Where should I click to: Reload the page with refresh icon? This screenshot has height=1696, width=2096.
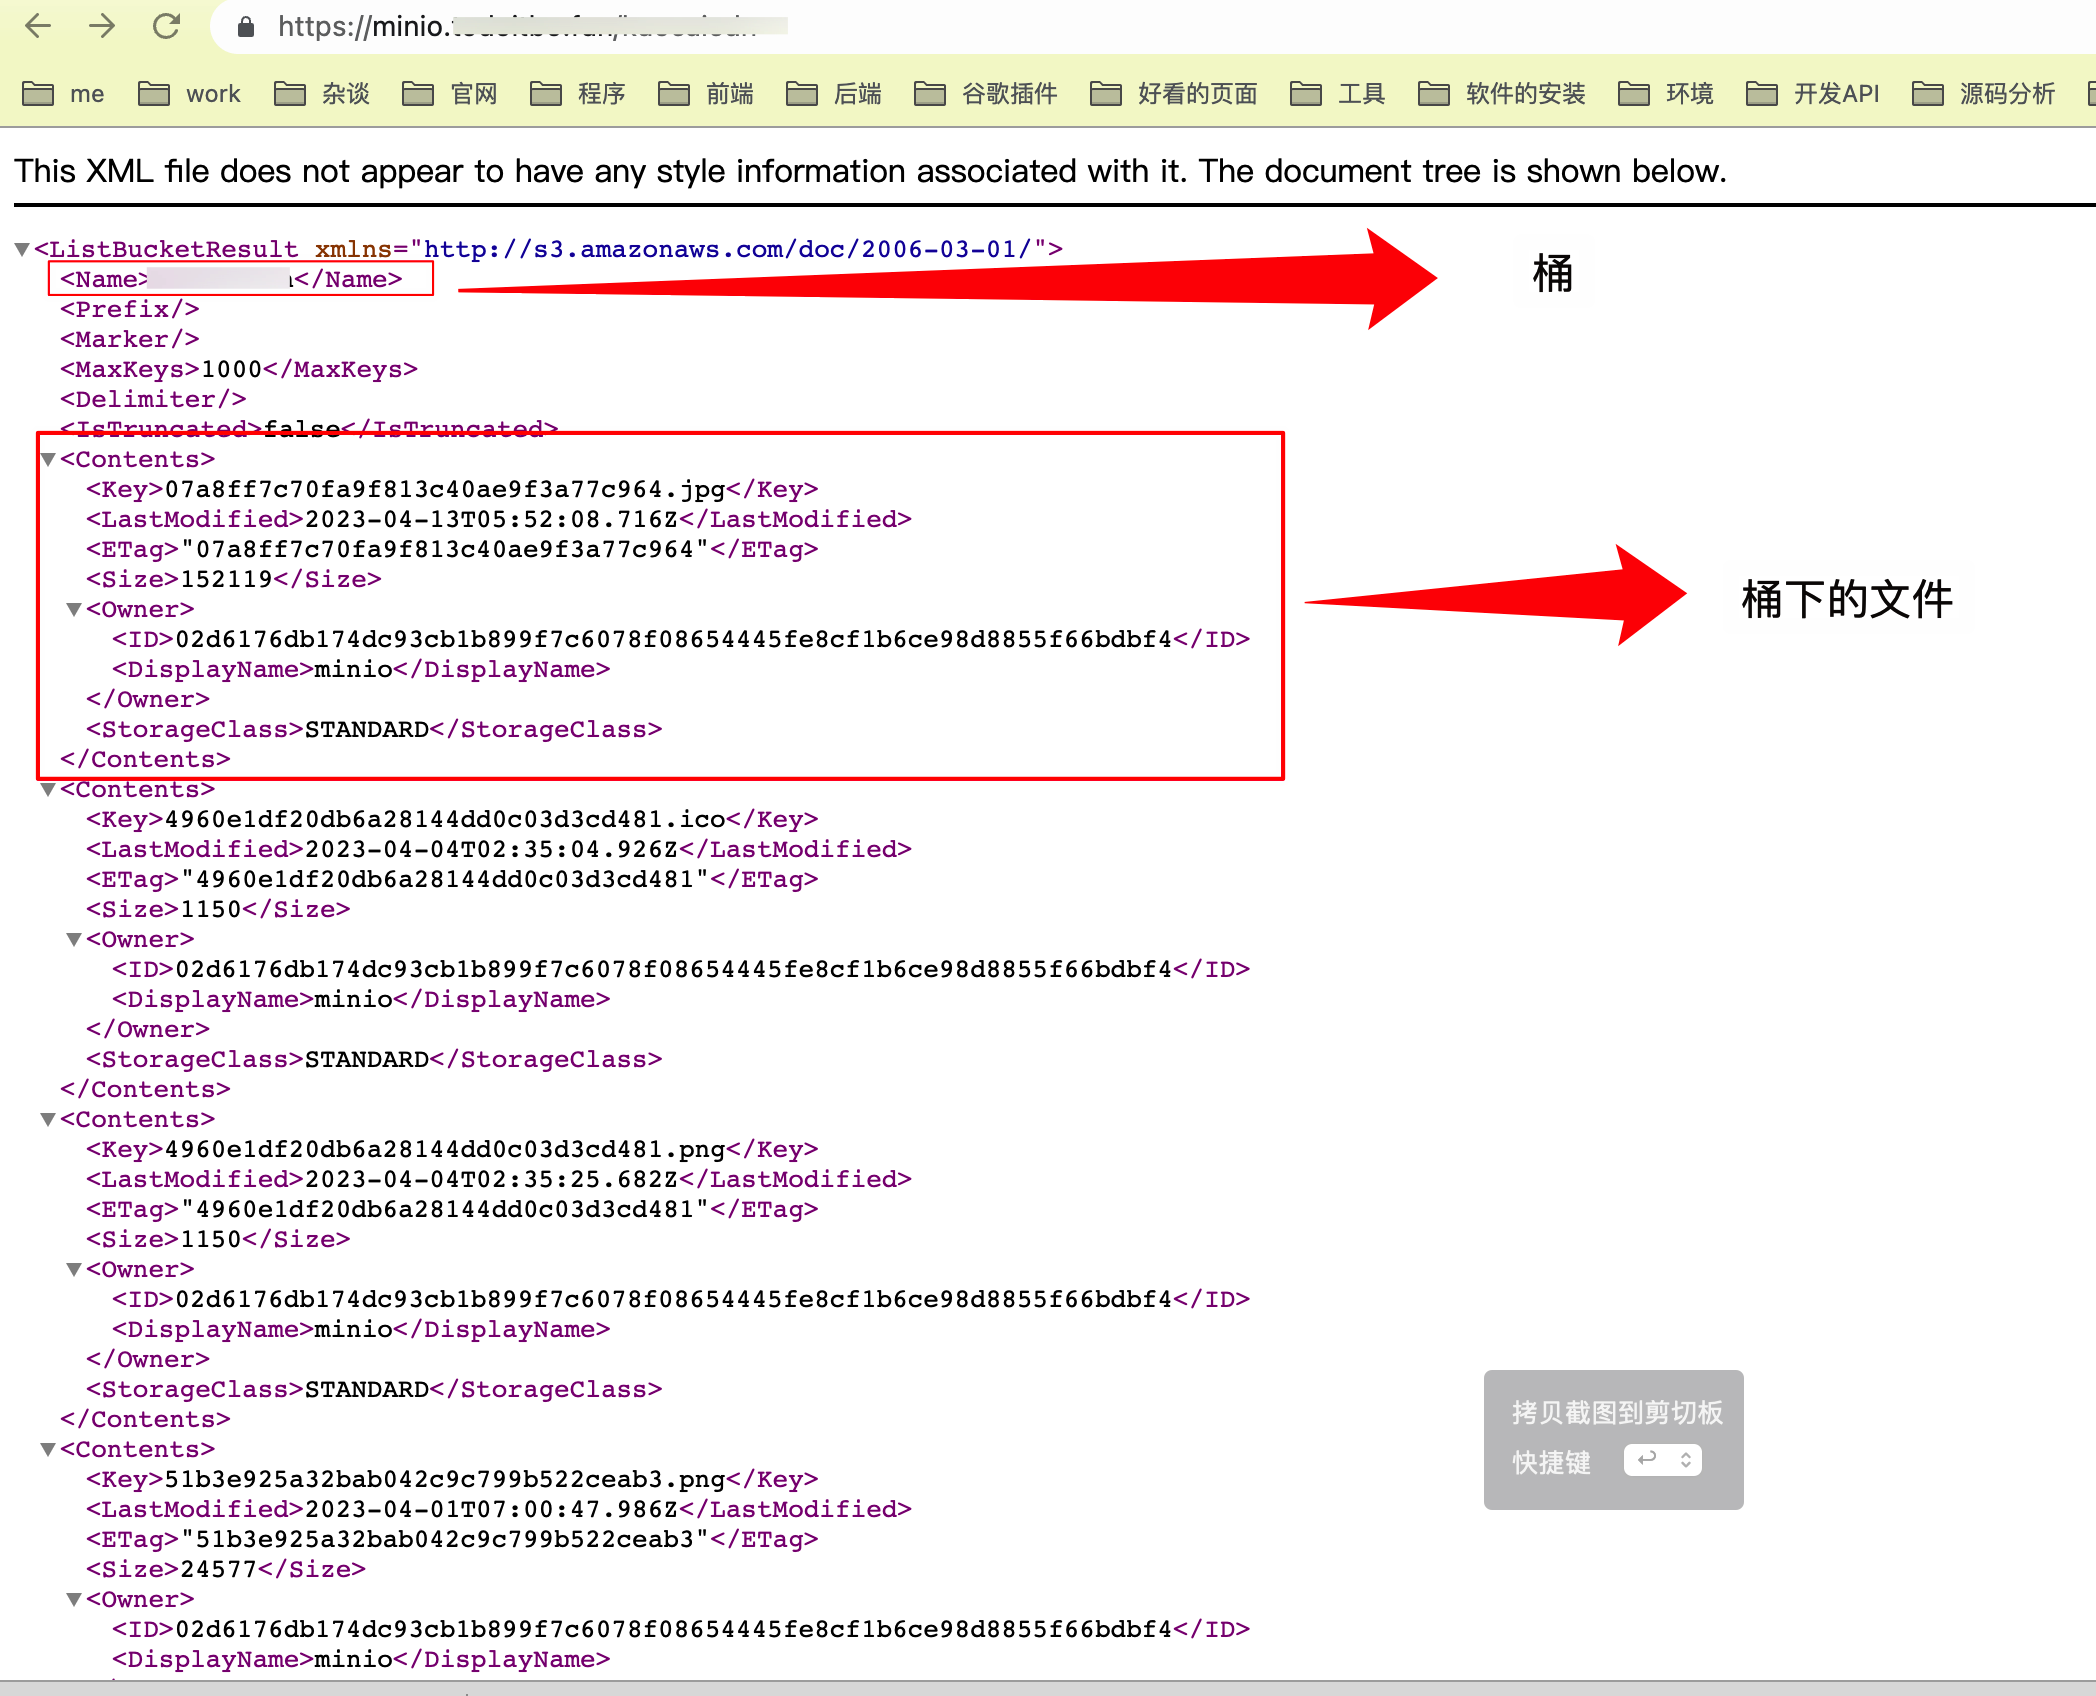point(167,26)
